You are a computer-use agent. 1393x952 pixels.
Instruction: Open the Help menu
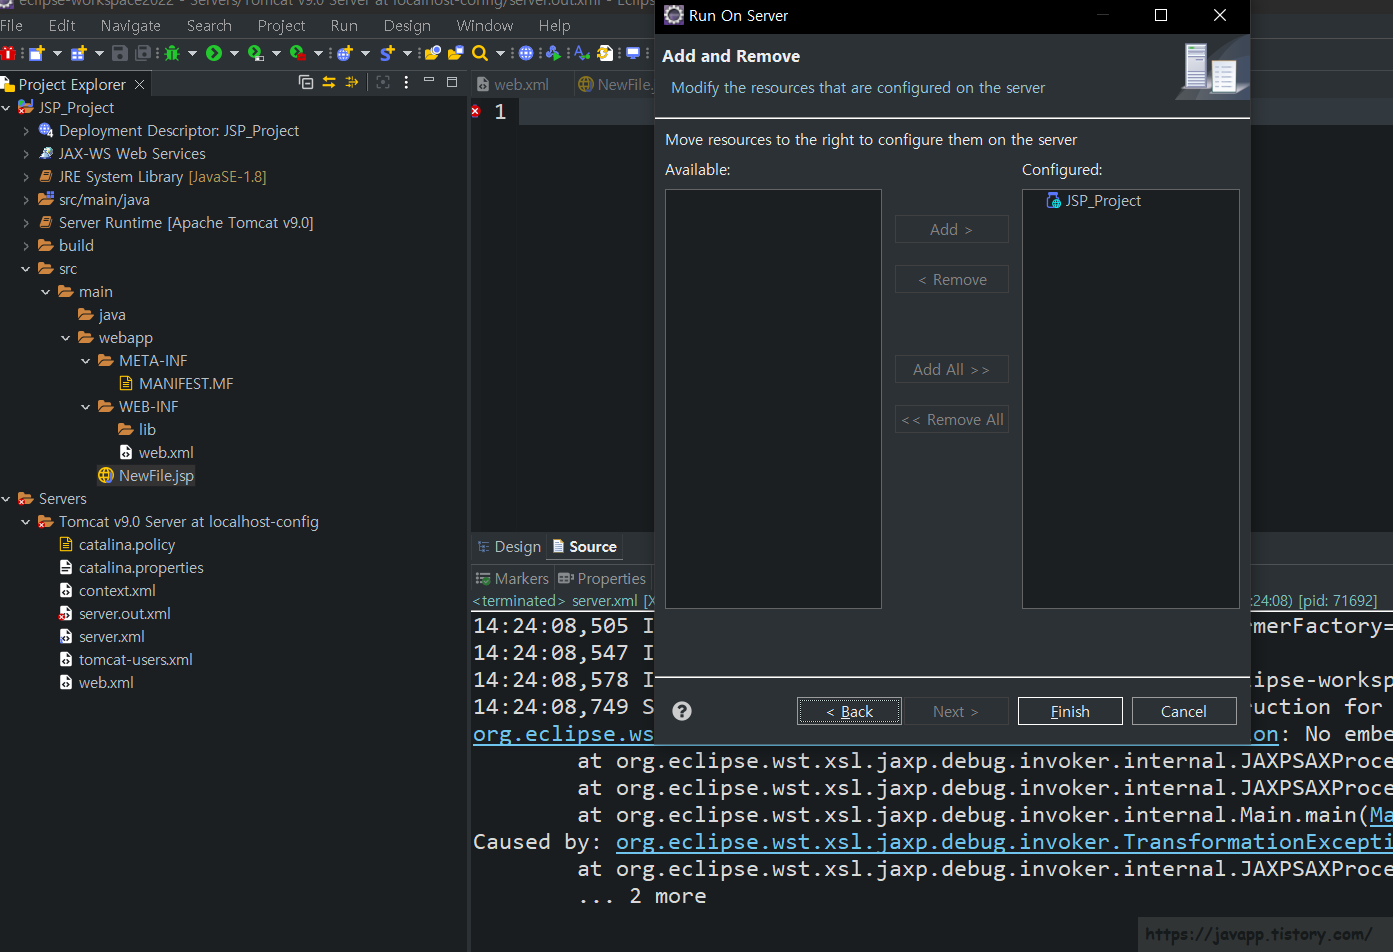point(554,25)
